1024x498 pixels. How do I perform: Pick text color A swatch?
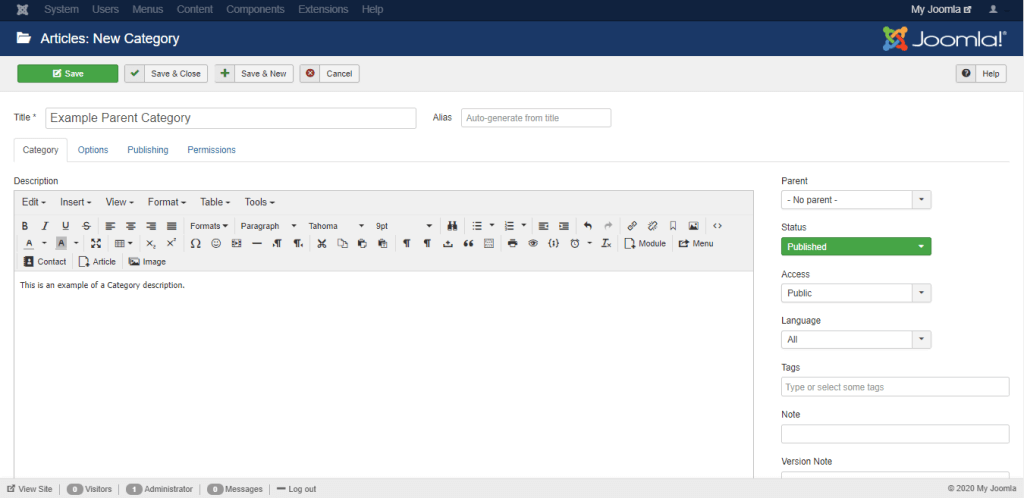[29, 243]
